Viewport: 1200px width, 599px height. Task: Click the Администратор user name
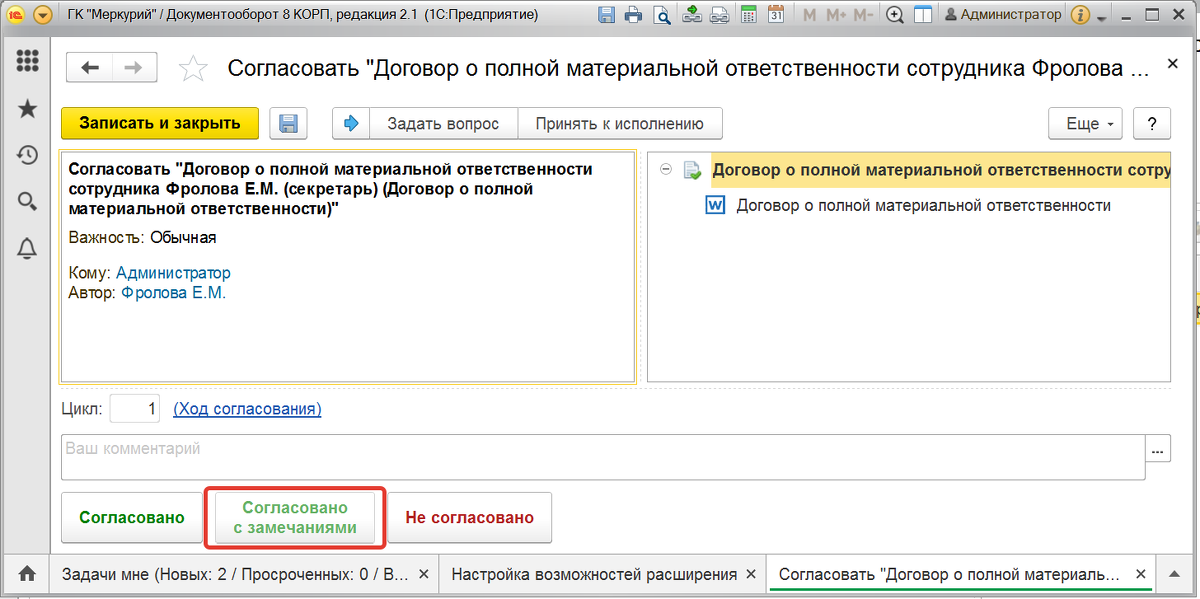point(1003,15)
